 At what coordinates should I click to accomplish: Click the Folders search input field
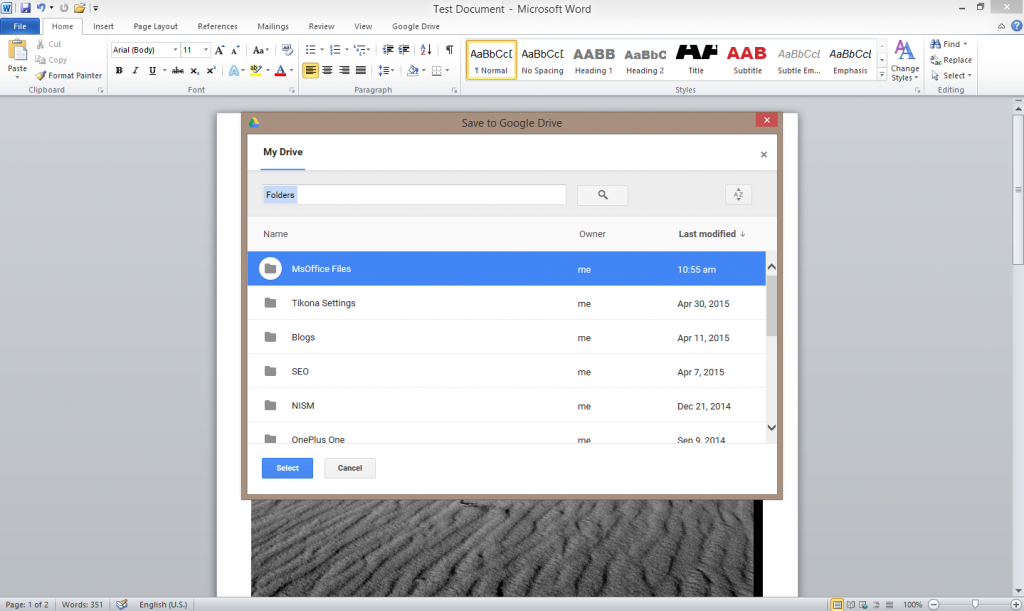point(414,195)
